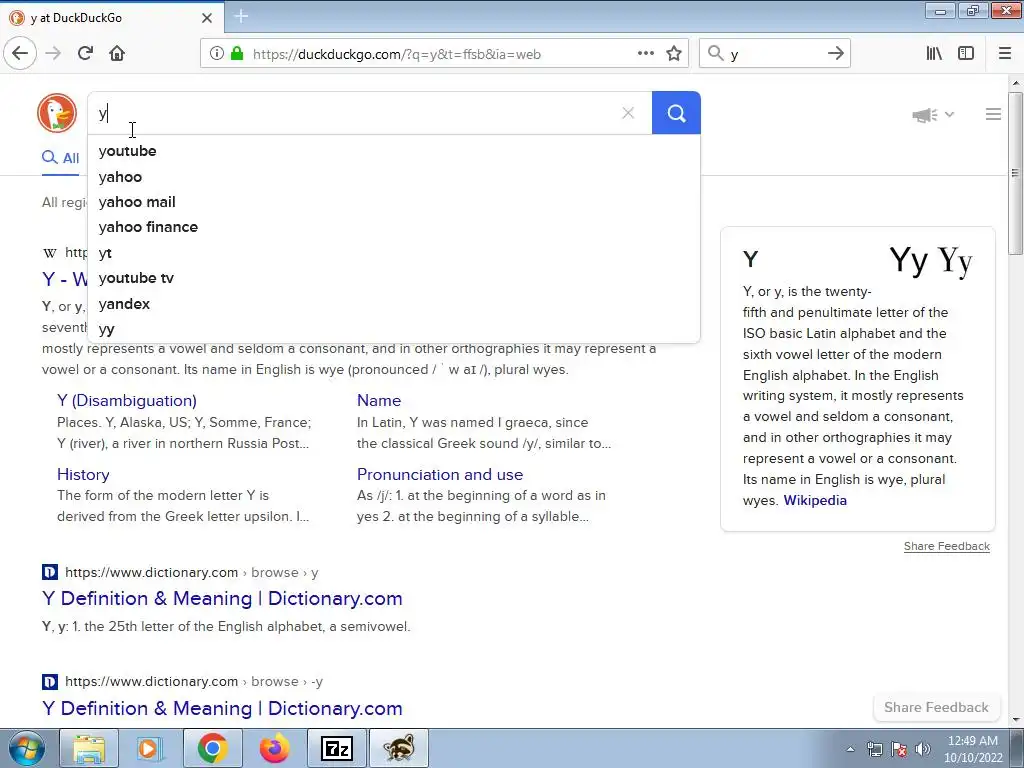The height and width of the screenshot is (768, 1024).
Task: Click the floating Share Feedback button
Action: 936,707
